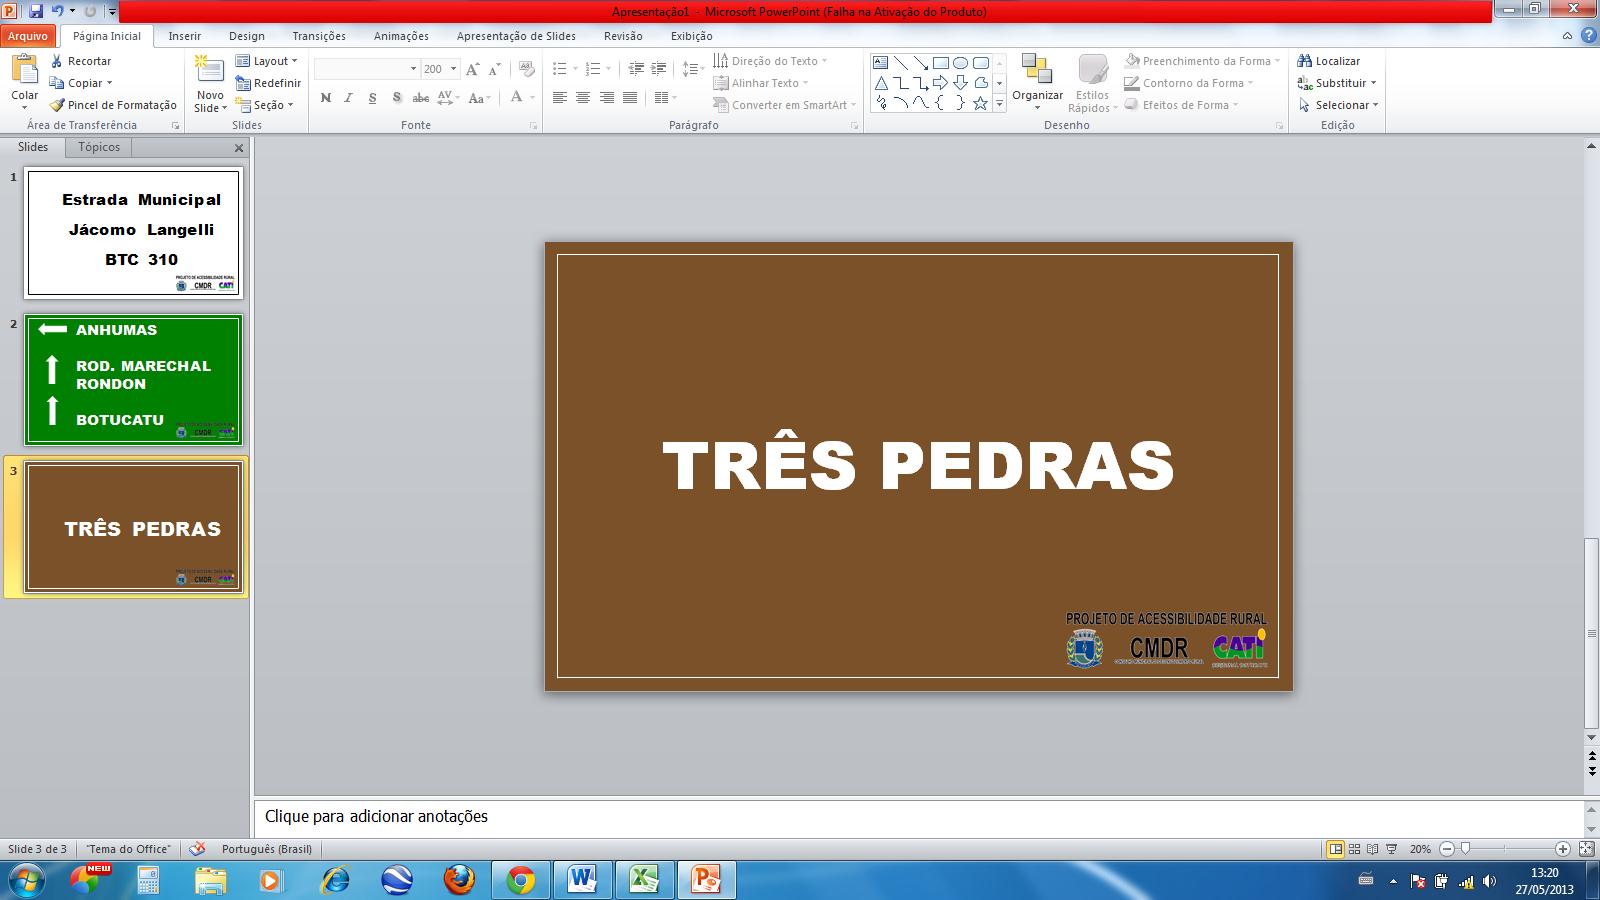1600x900 pixels.
Task: Expand the shapes gallery more arrow
Action: [x=999, y=104]
